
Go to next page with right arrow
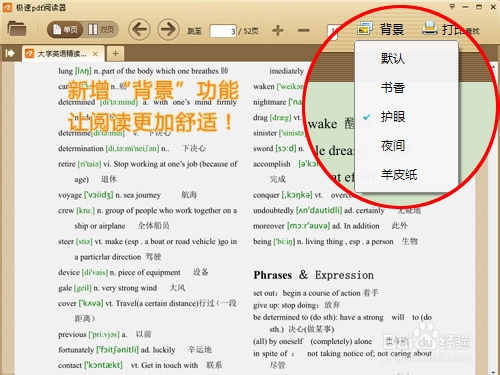(x=168, y=29)
